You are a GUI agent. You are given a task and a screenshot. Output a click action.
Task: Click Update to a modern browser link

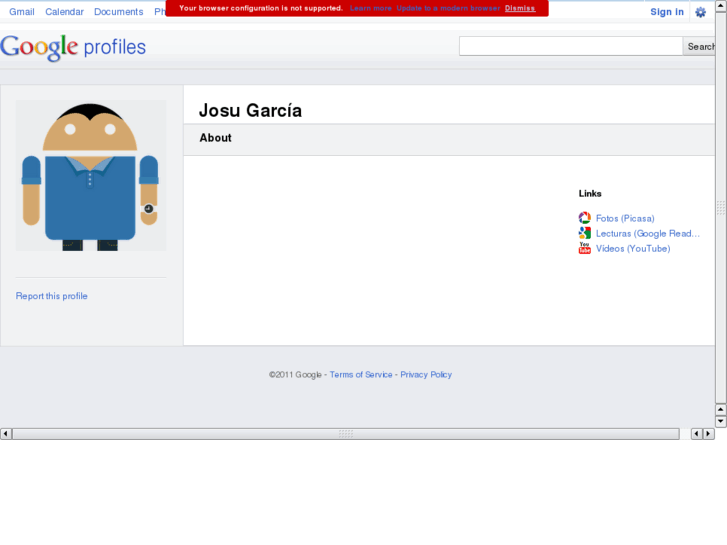coord(448,8)
